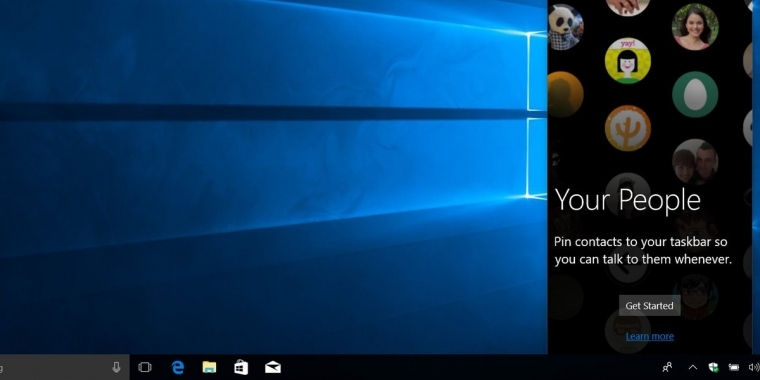Open Microsoft Edge from the taskbar
The image size is (760, 380).
point(178,367)
